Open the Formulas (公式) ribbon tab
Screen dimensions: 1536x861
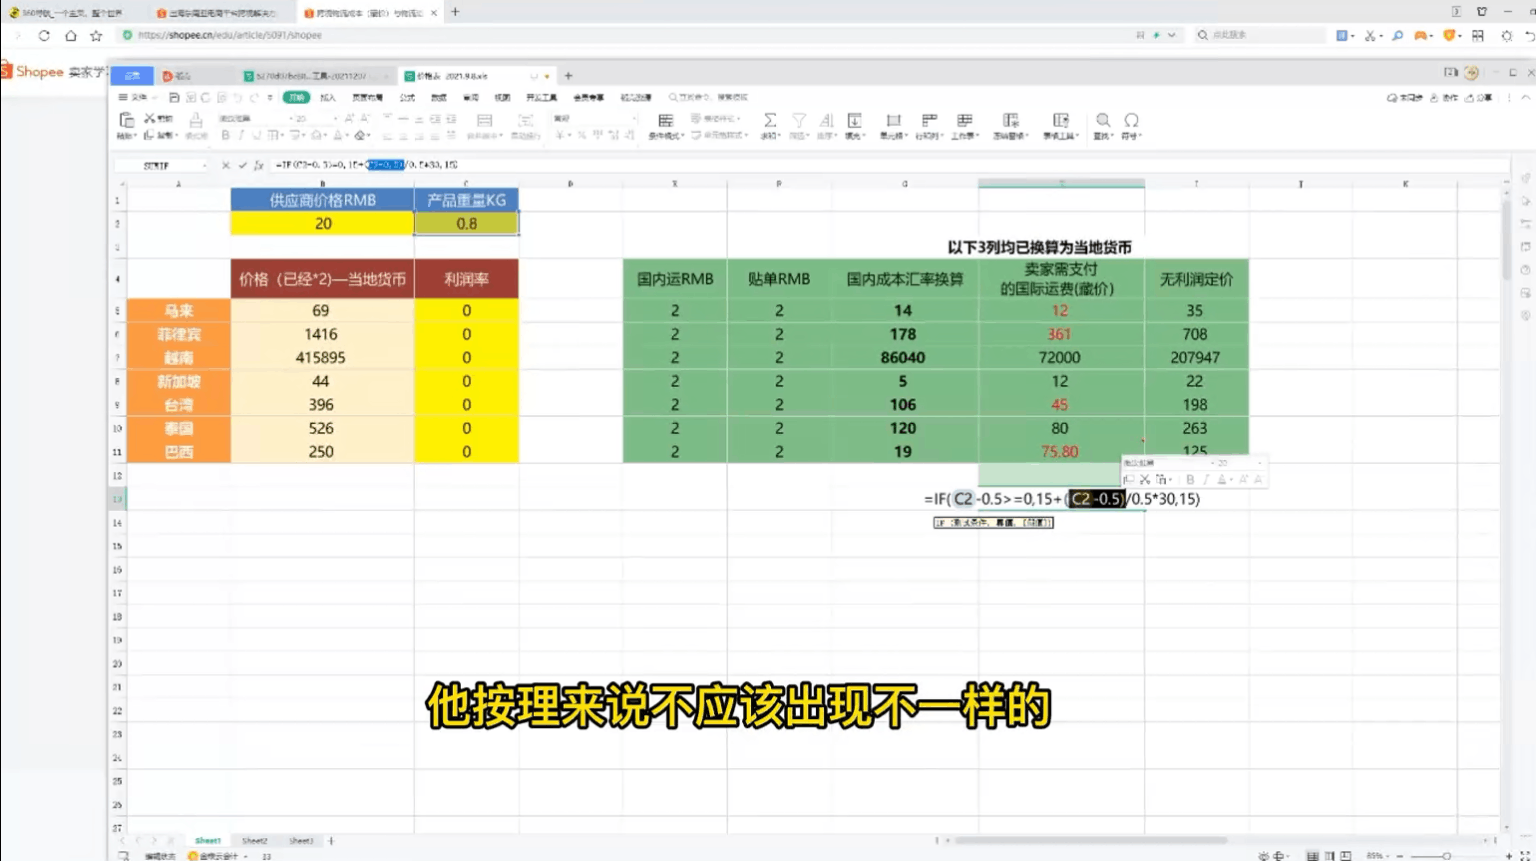click(407, 97)
